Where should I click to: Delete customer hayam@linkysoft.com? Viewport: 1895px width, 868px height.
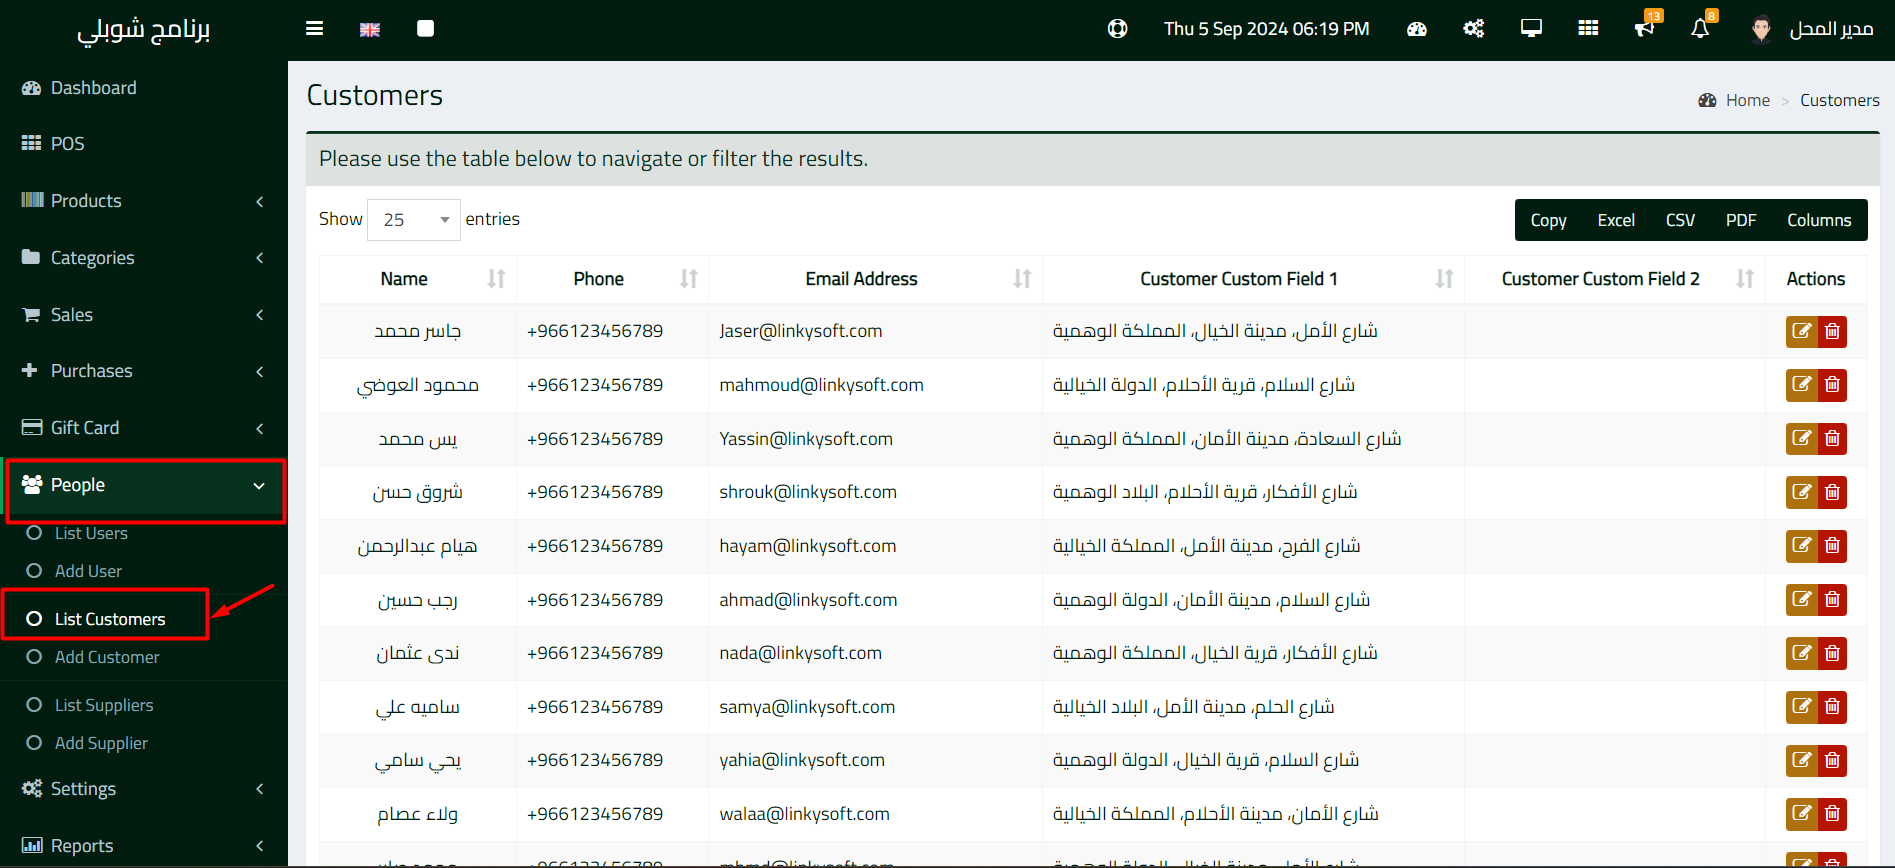(x=1832, y=546)
